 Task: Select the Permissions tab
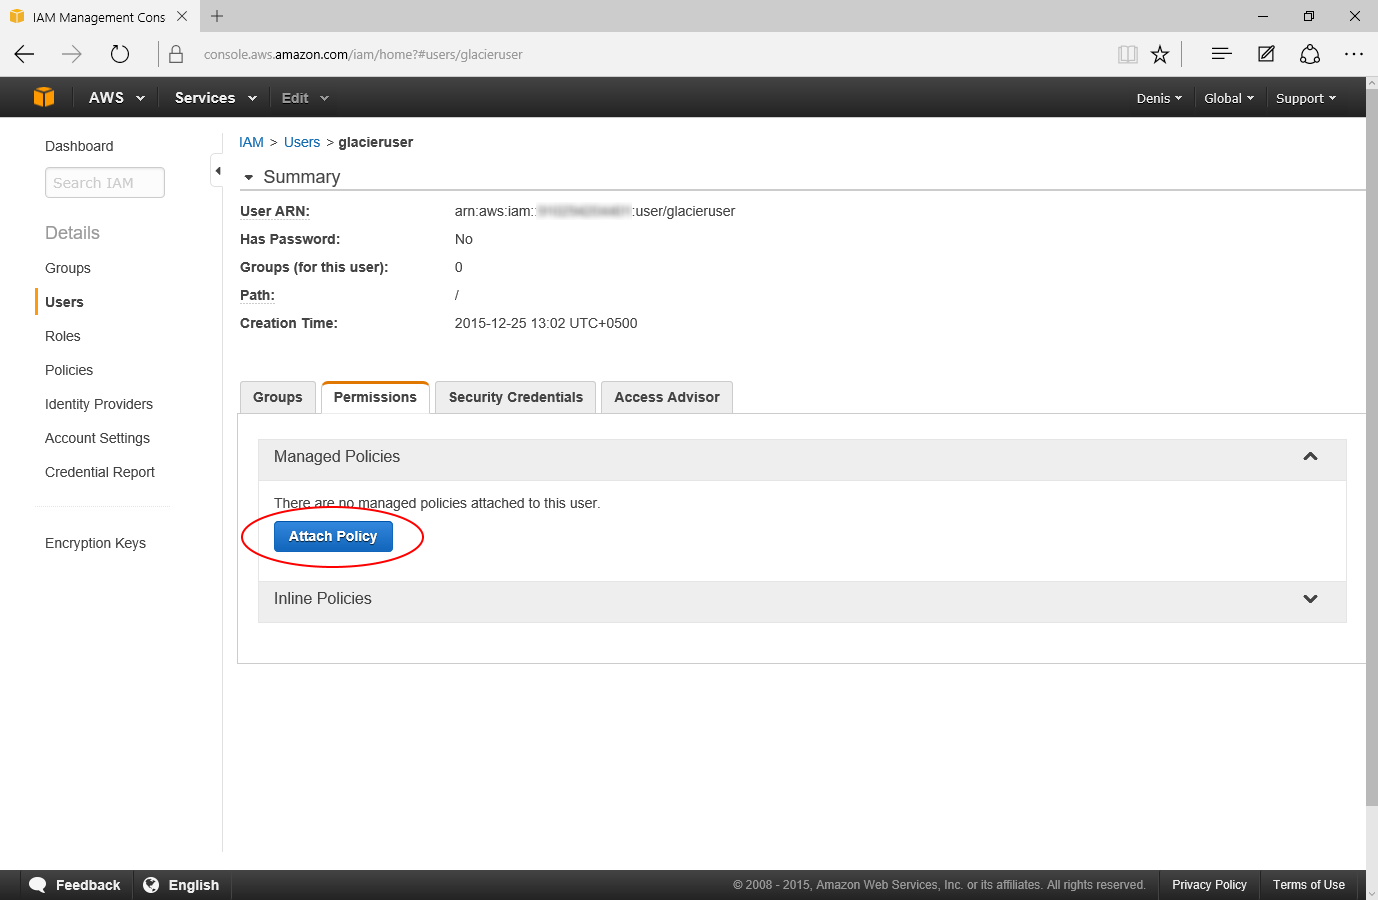pyautogui.click(x=375, y=397)
